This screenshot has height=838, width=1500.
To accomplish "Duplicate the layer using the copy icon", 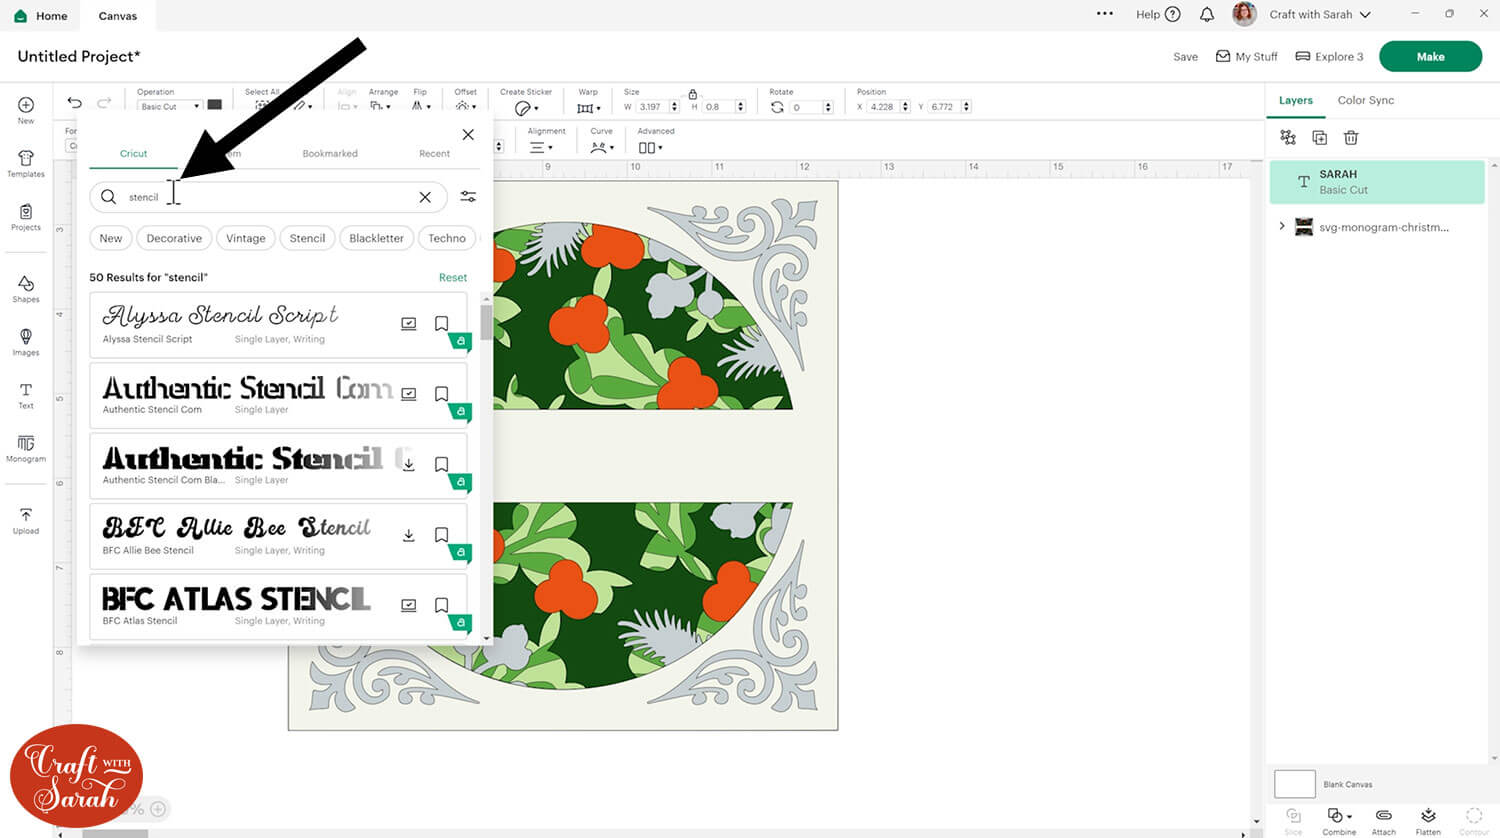I will (x=1319, y=137).
